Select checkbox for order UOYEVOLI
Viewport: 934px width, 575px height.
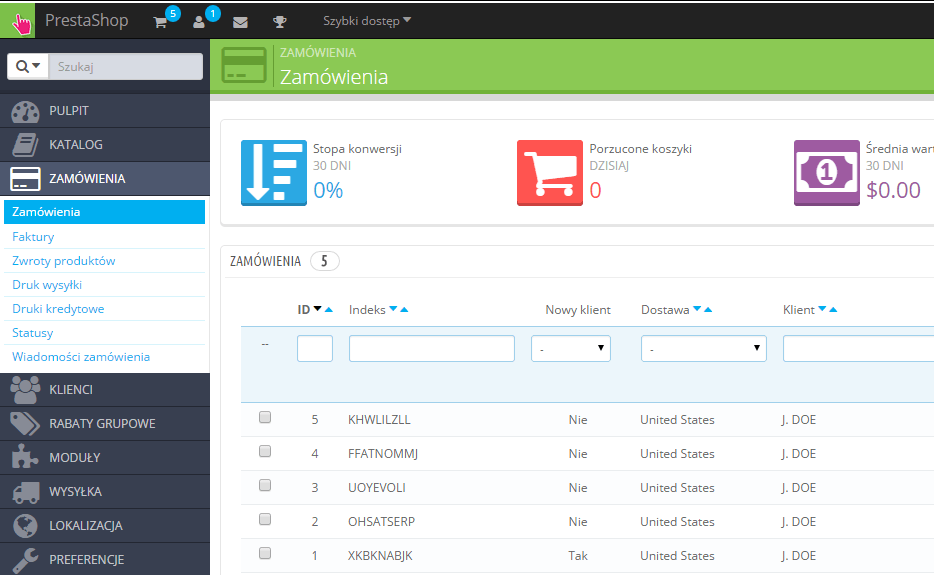point(265,486)
